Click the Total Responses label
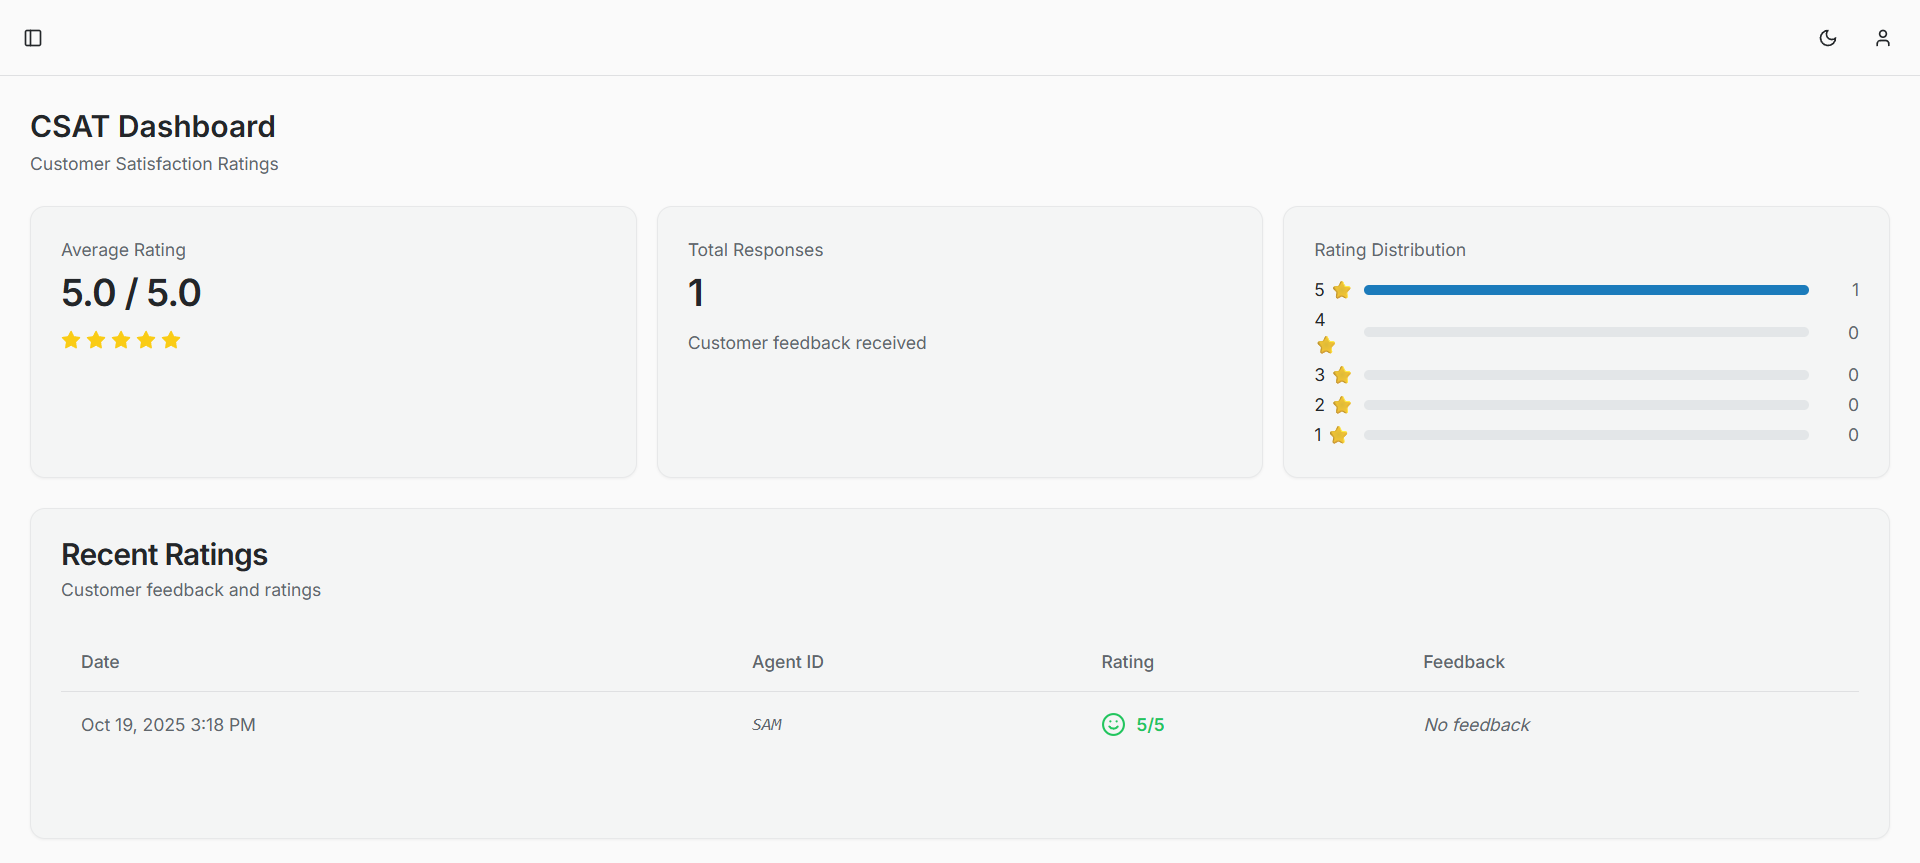 click(x=756, y=250)
